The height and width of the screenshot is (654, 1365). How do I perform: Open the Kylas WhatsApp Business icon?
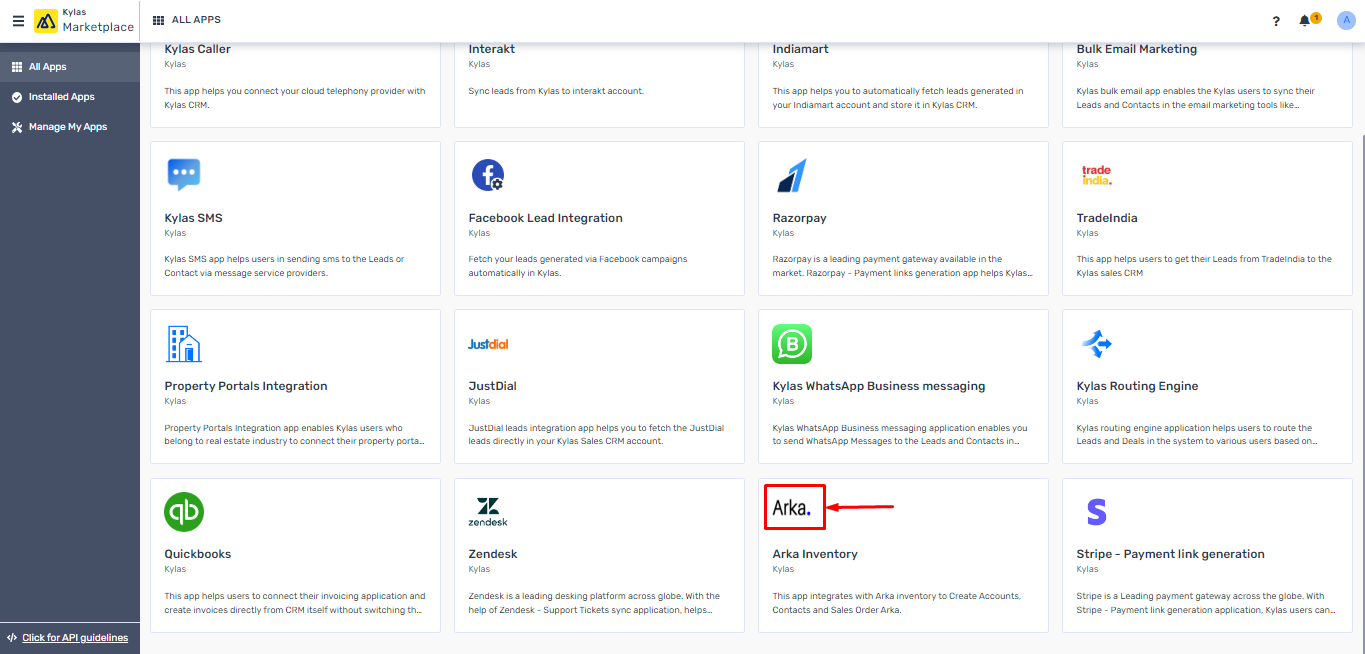tap(792, 344)
